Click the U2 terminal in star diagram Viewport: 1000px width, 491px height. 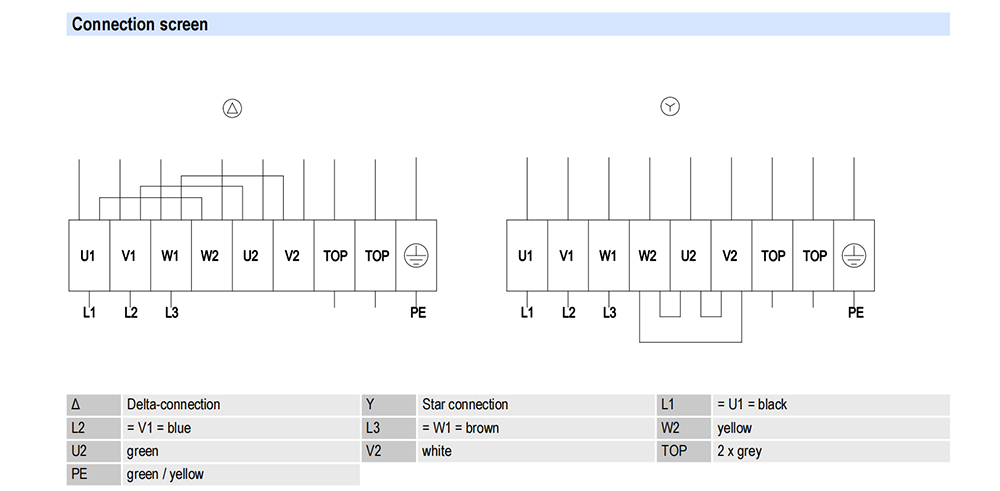690,256
